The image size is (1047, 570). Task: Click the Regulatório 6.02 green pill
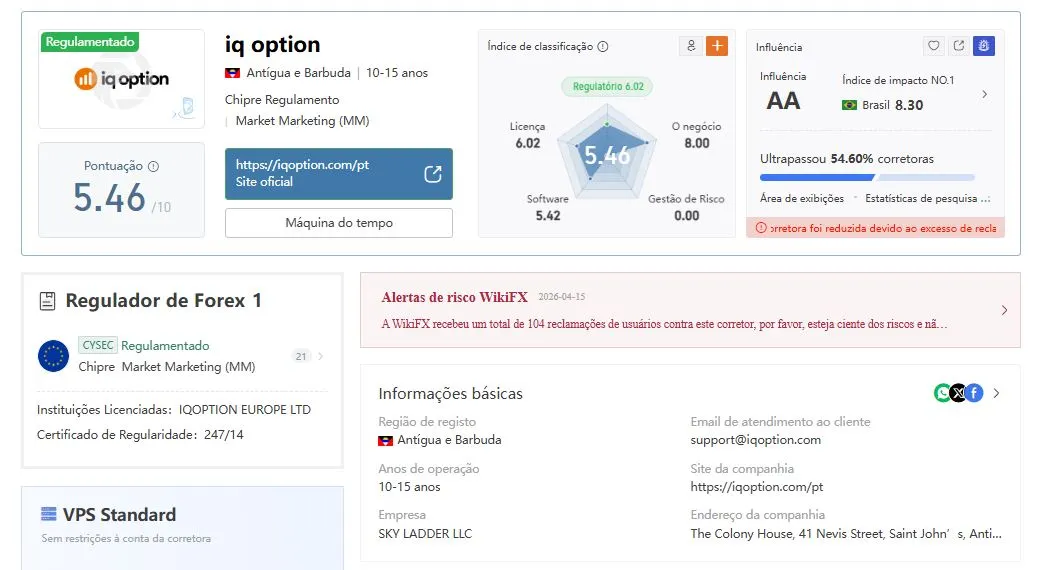click(x=608, y=86)
